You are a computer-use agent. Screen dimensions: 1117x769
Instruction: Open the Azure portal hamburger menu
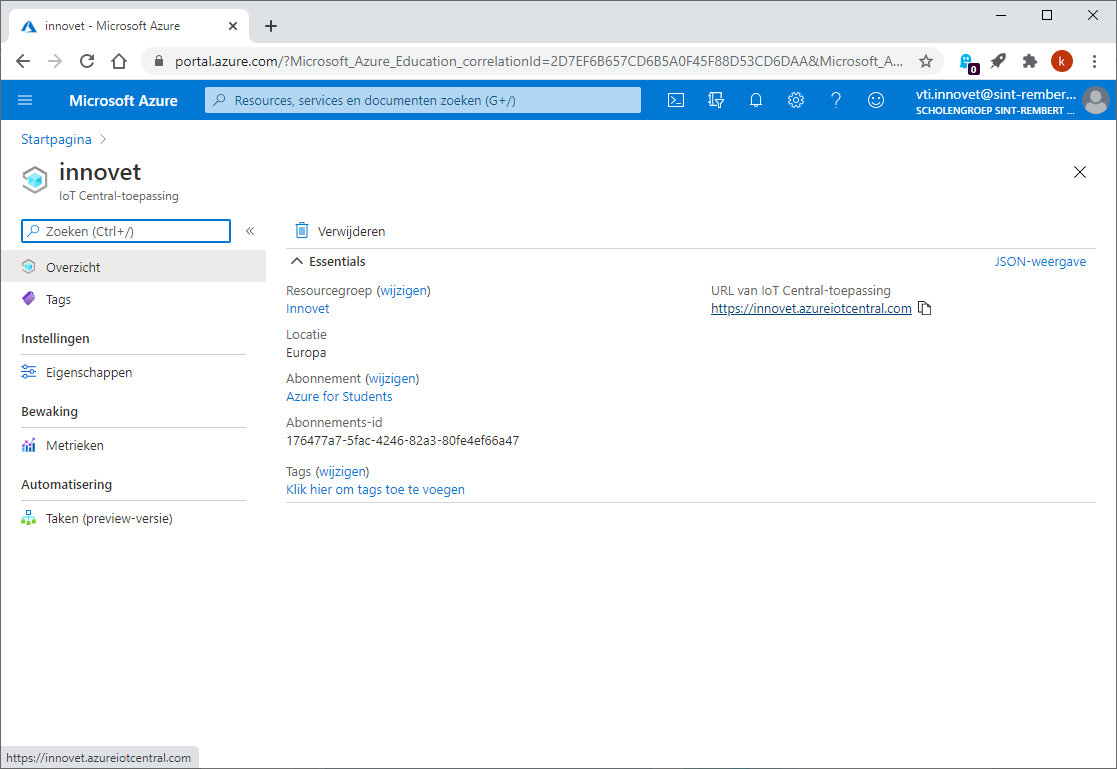[25, 100]
